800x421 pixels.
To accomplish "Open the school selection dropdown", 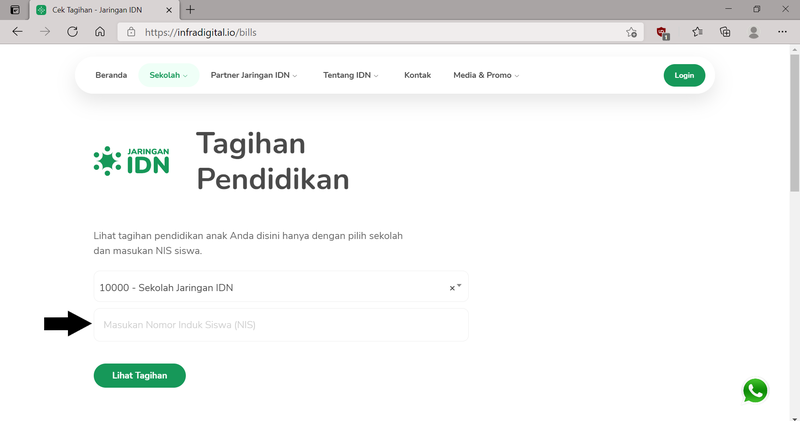I will coord(281,287).
